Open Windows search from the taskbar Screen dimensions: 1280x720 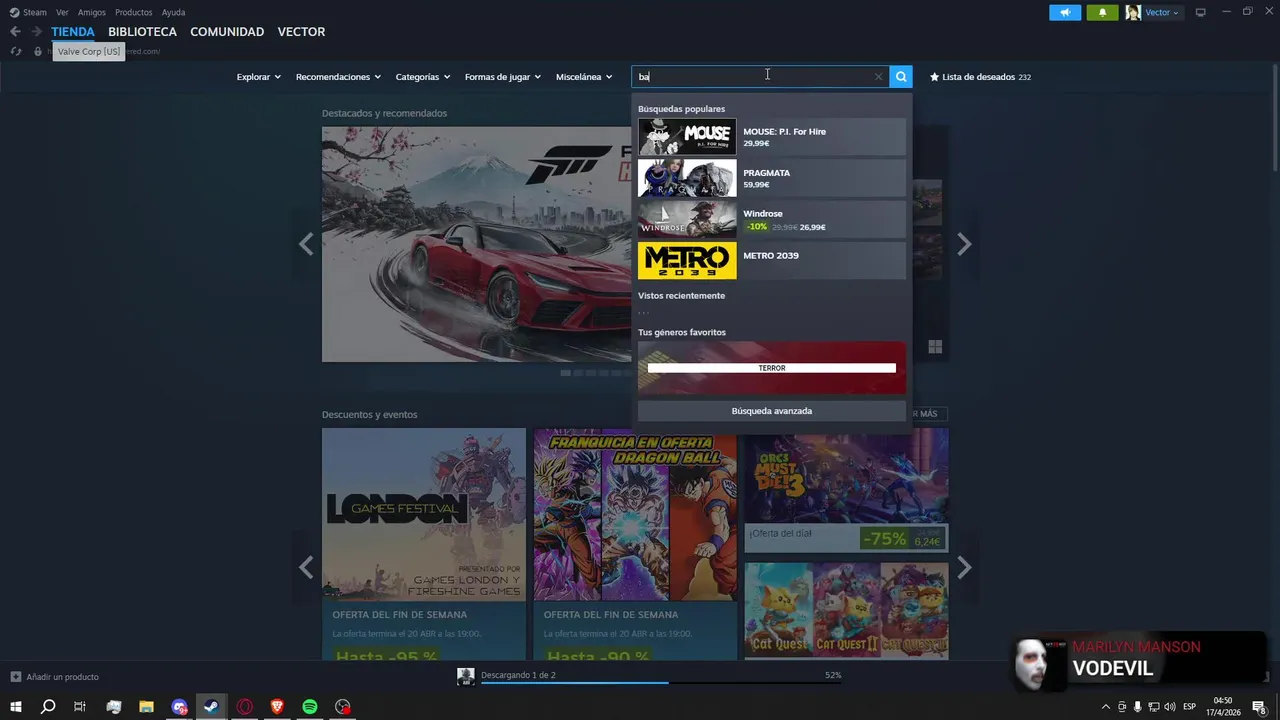tap(48, 707)
